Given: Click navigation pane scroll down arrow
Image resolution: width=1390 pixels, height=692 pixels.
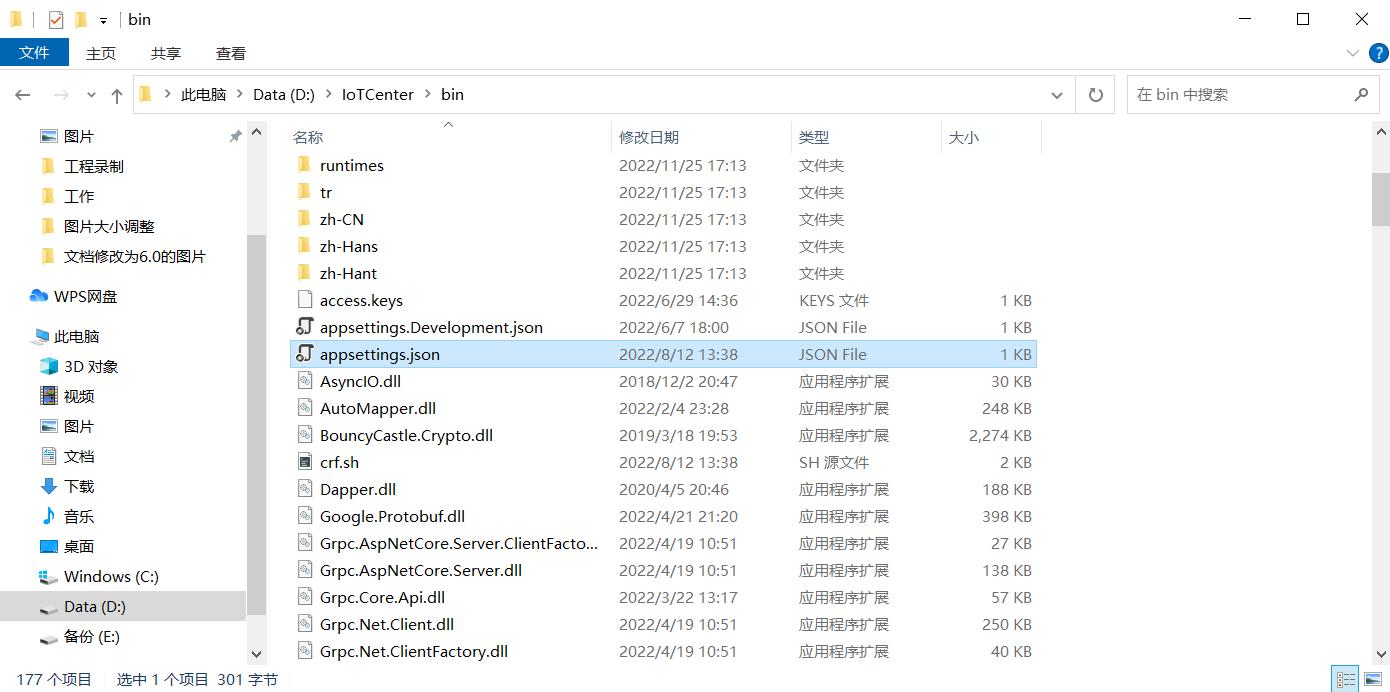Looking at the screenshot, I should click(257, 654).
